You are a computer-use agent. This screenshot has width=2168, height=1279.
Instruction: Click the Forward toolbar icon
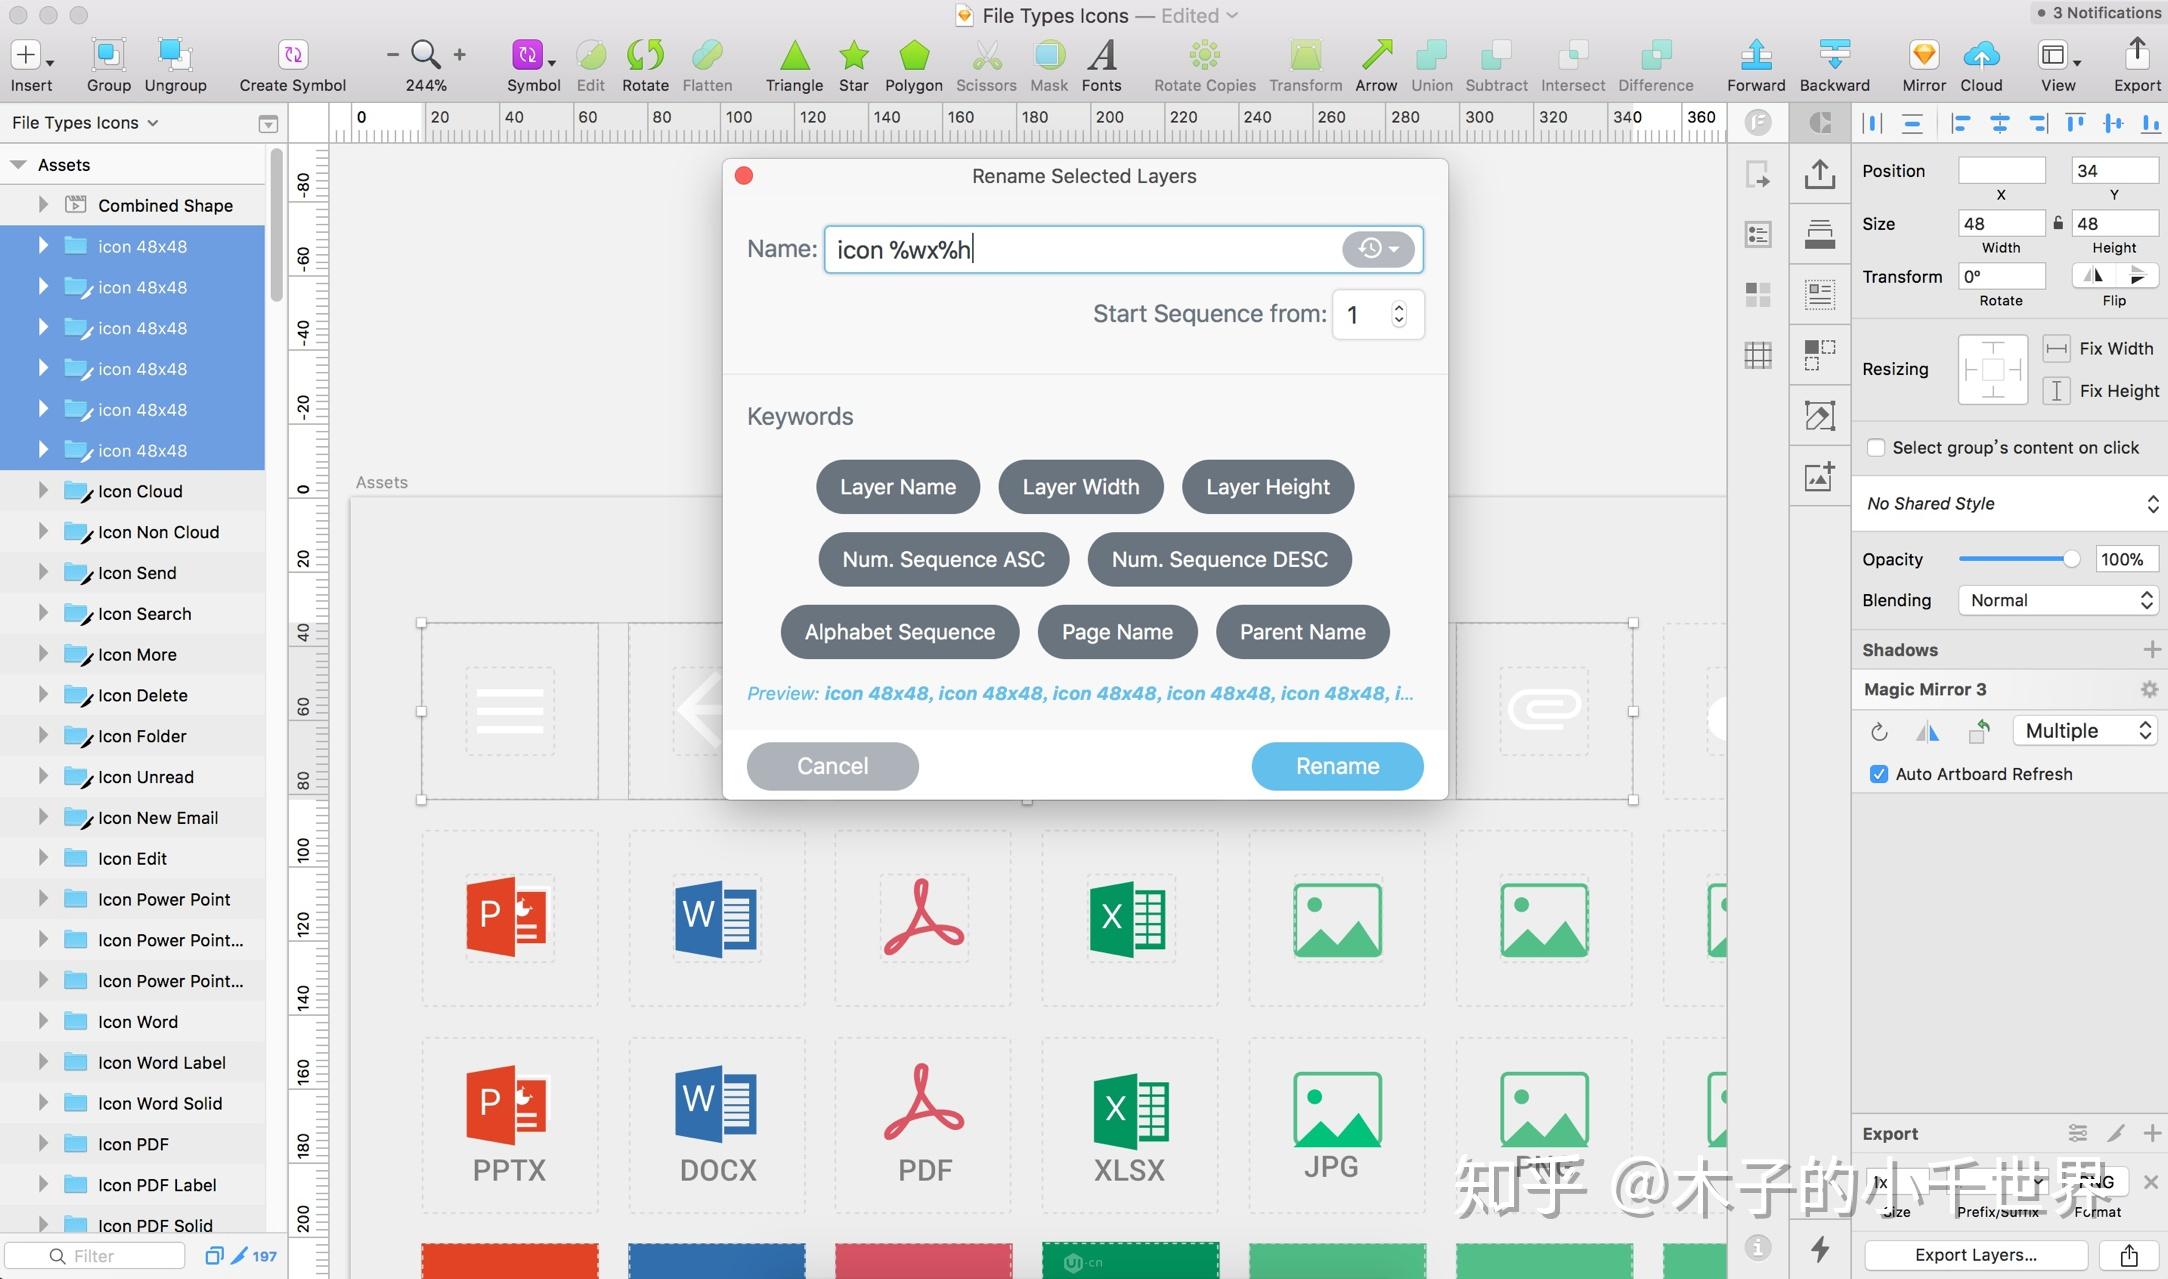point(1756,55)
